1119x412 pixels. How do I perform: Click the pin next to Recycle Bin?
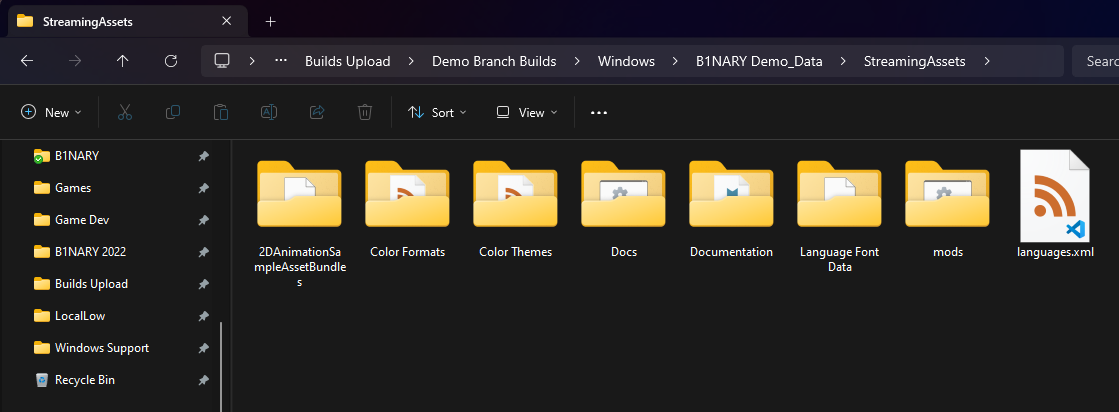(203, 380)
